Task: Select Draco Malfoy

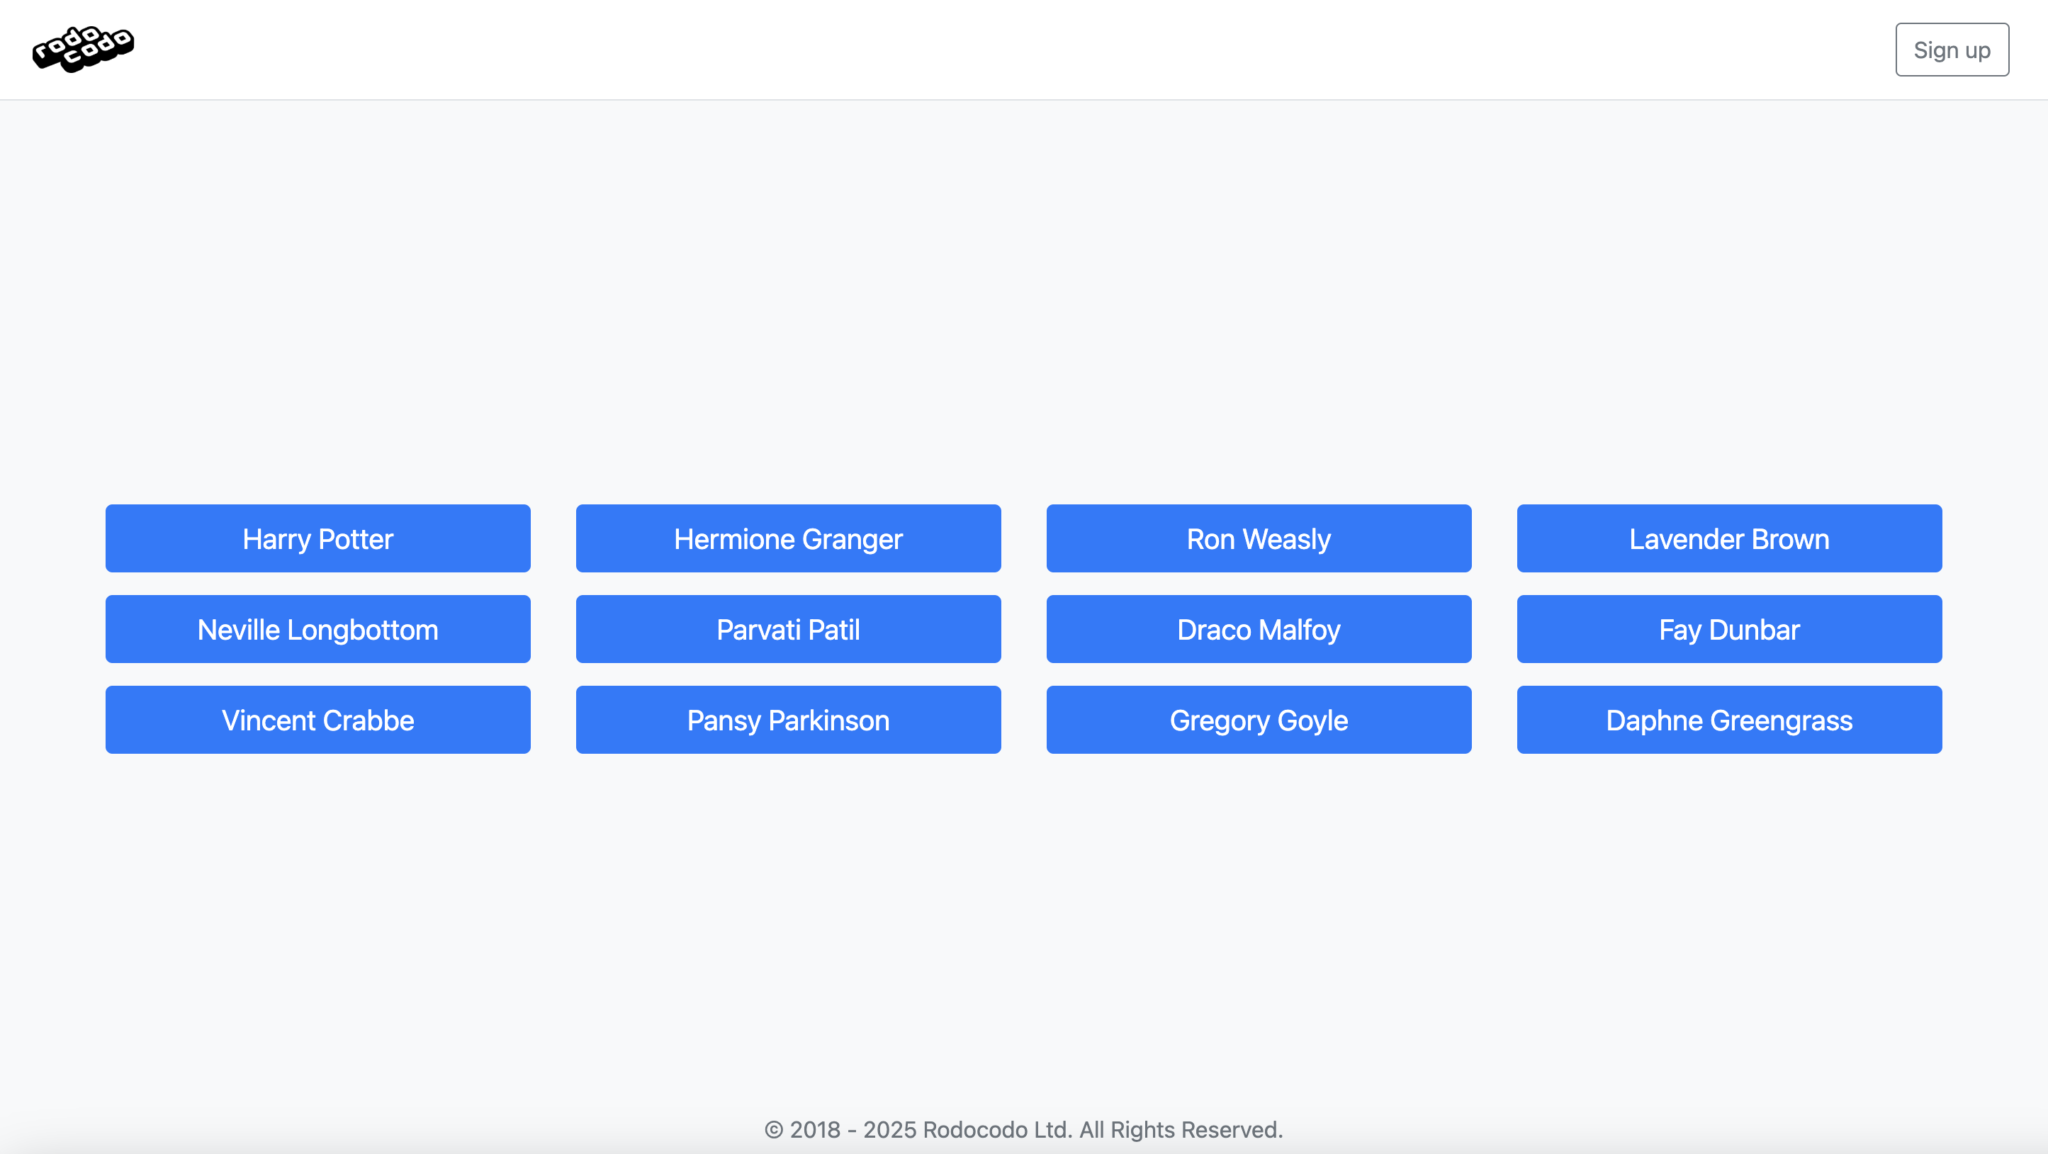Action: click(x=1258, y=629)
